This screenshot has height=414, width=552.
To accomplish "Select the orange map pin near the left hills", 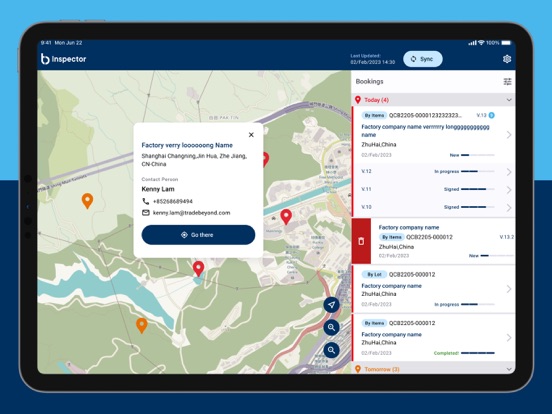I will pos(87,200).
